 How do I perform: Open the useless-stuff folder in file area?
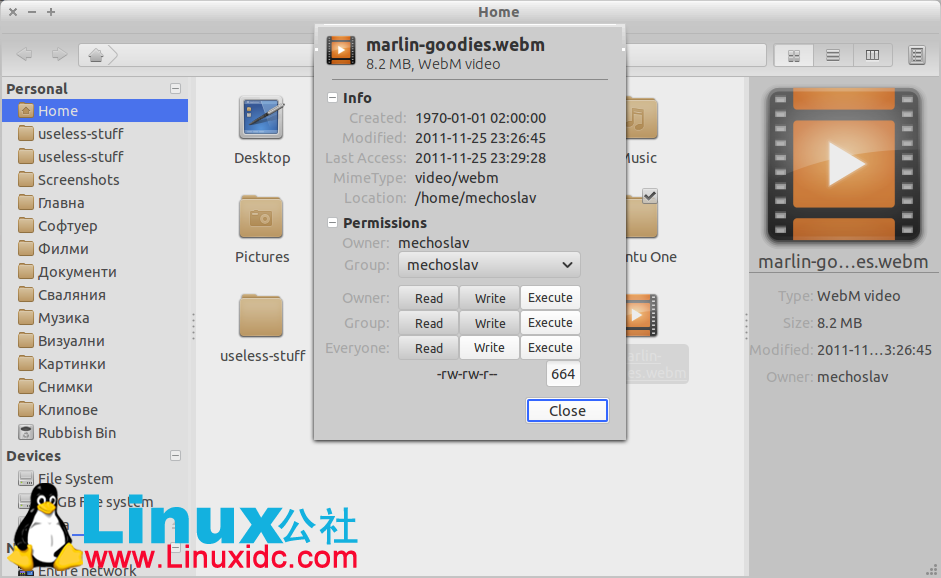pos(262,318)
